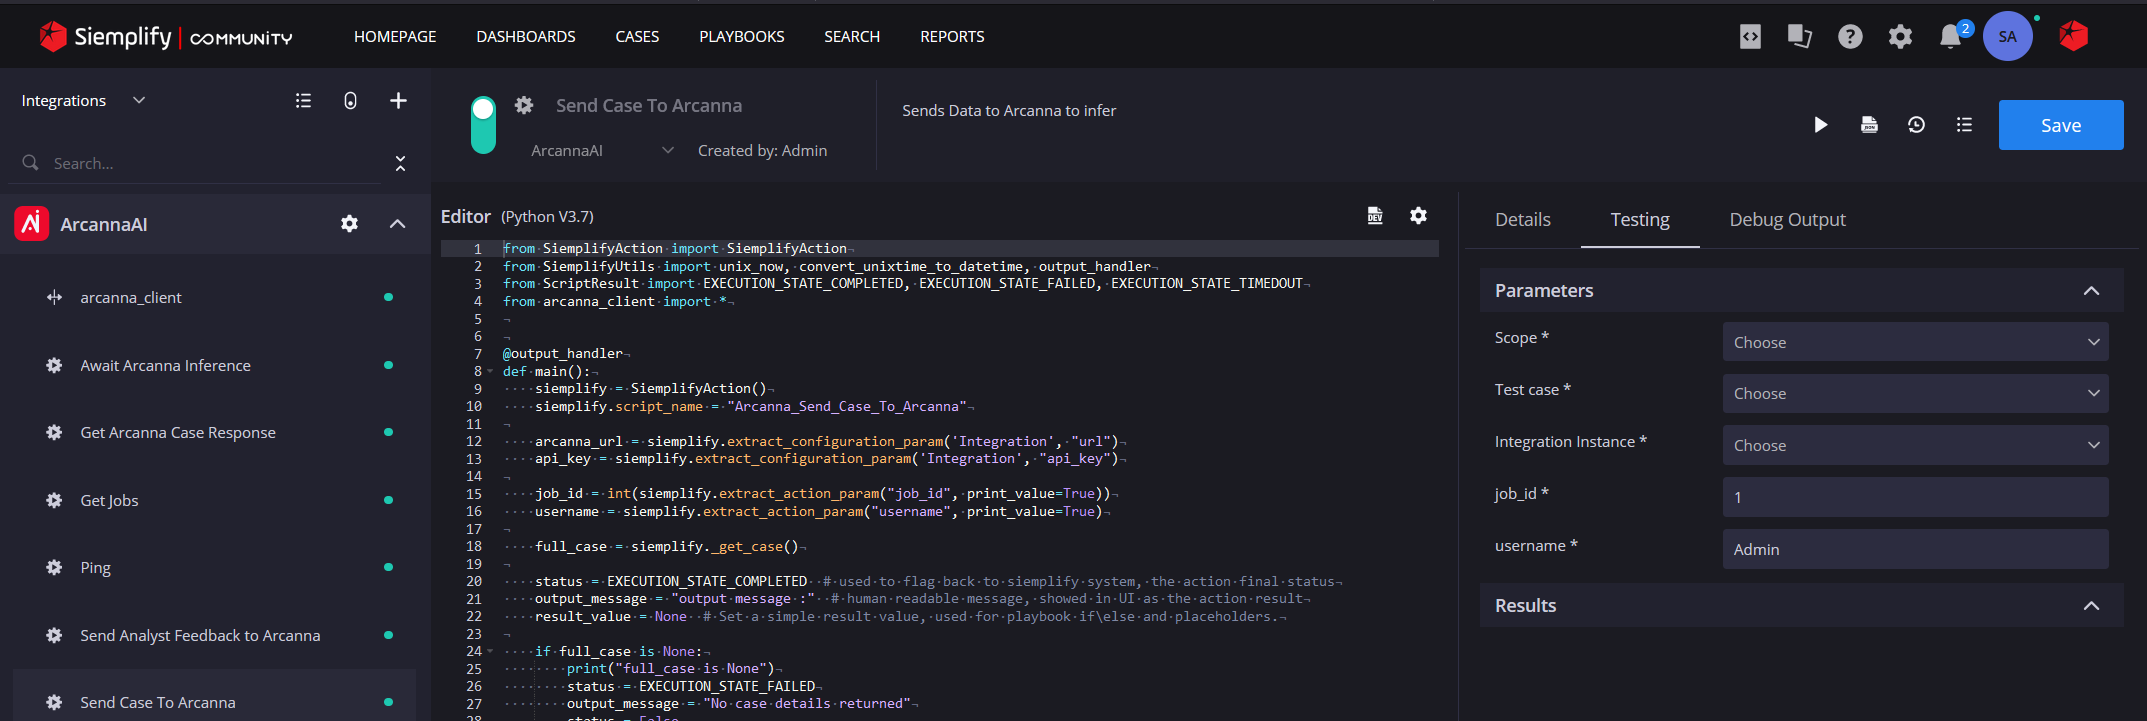Open the chat panel icon in top bar
This screenshot has height=721, width=2147.
(1800, 37)
